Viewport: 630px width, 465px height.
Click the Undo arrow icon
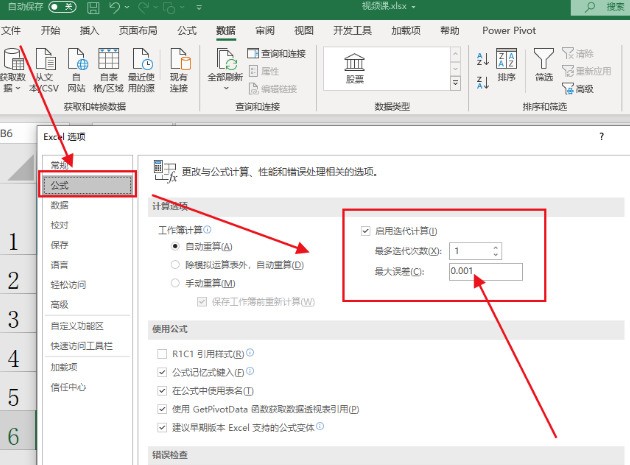click(115, 7)
